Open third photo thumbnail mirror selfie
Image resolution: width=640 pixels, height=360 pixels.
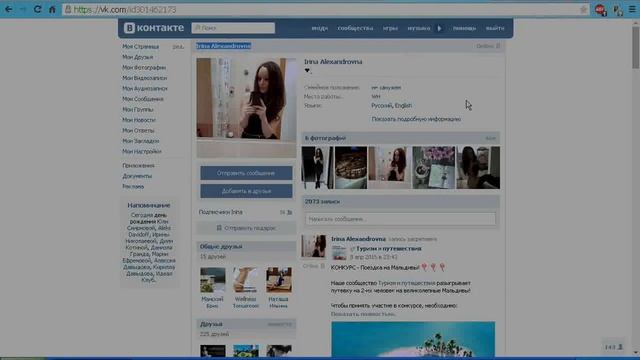click(x=389, y=167)
